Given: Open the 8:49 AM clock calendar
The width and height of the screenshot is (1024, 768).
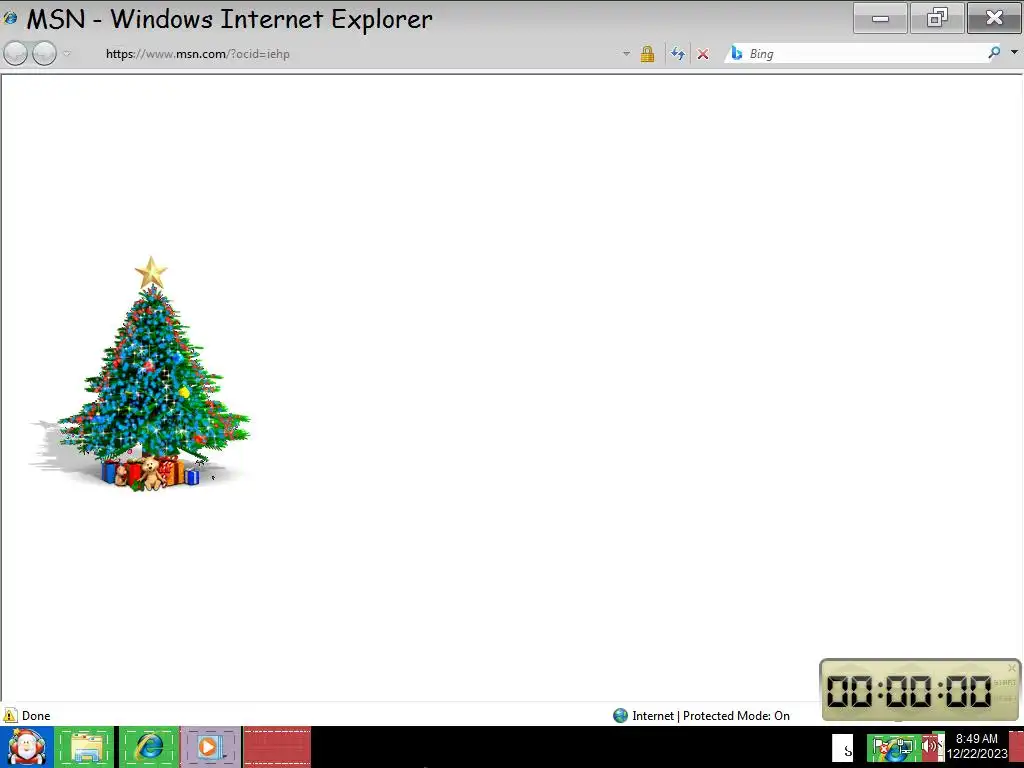Looking at the screenshot, I should pyautogui.click(x=976, y=746).
